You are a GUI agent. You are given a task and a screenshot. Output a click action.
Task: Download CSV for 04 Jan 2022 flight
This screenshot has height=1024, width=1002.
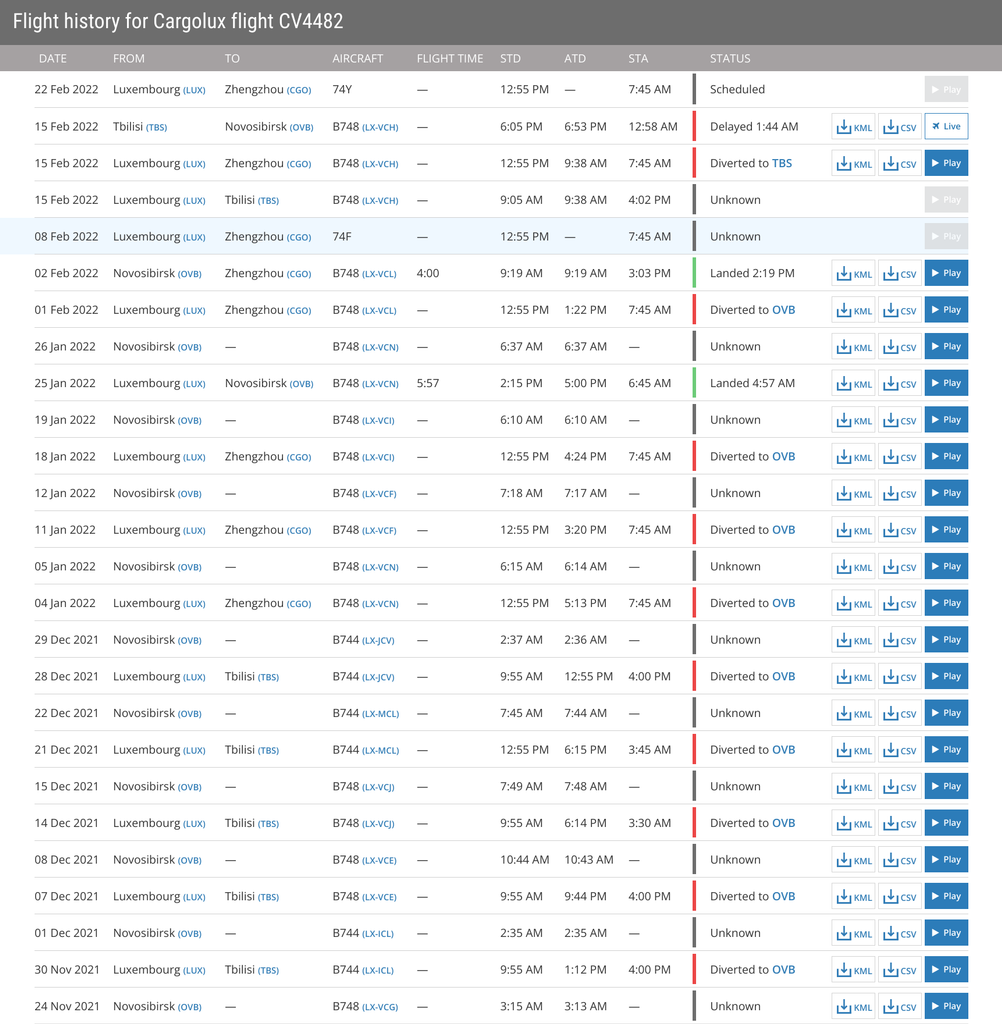coord(899,603)
